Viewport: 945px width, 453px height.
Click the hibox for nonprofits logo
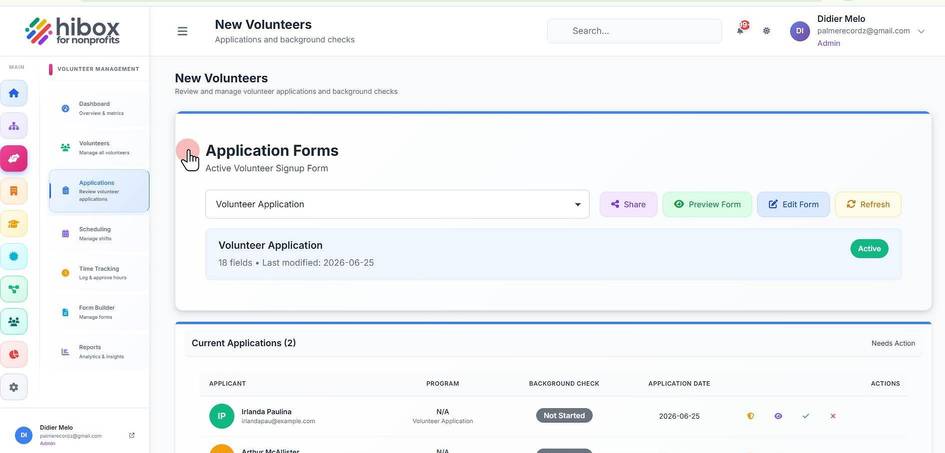click(72, 31)
